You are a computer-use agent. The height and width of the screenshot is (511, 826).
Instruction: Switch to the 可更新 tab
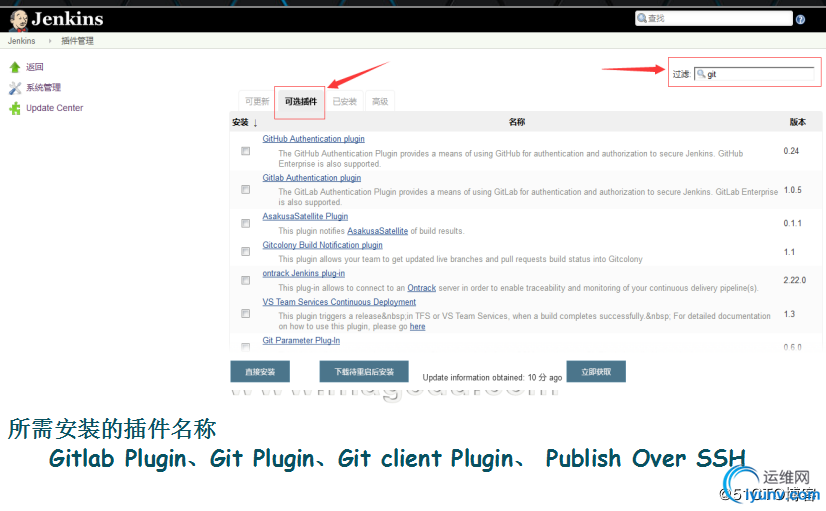(x=257, y=101)
